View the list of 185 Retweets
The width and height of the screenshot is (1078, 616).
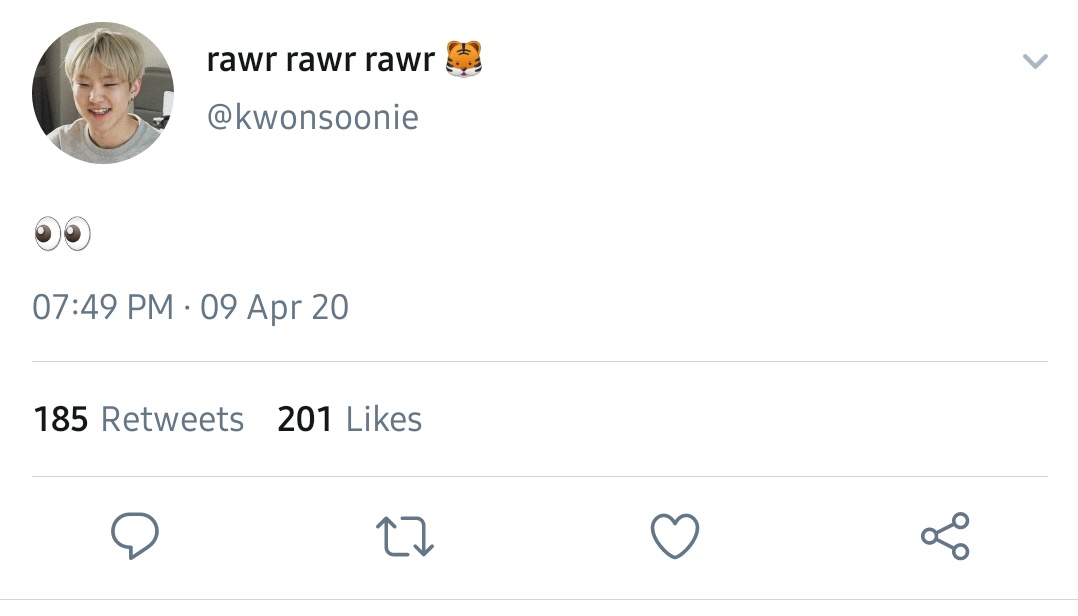[139, 419]
